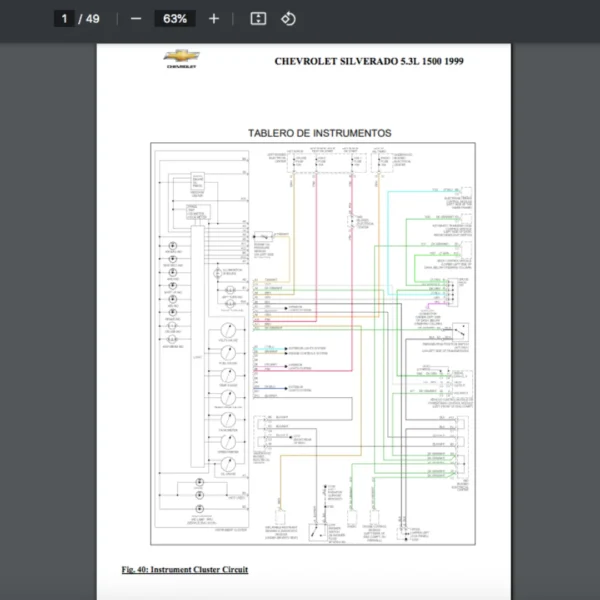Click the fit to page icon
600x600 pixels.
[x=258, y=19]
